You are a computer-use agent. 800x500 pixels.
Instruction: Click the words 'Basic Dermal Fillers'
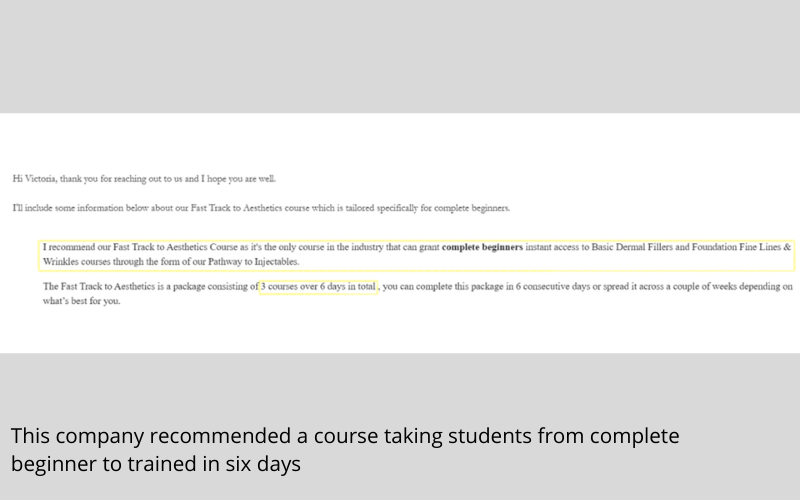pyautogui.click(x=632, y=247)
